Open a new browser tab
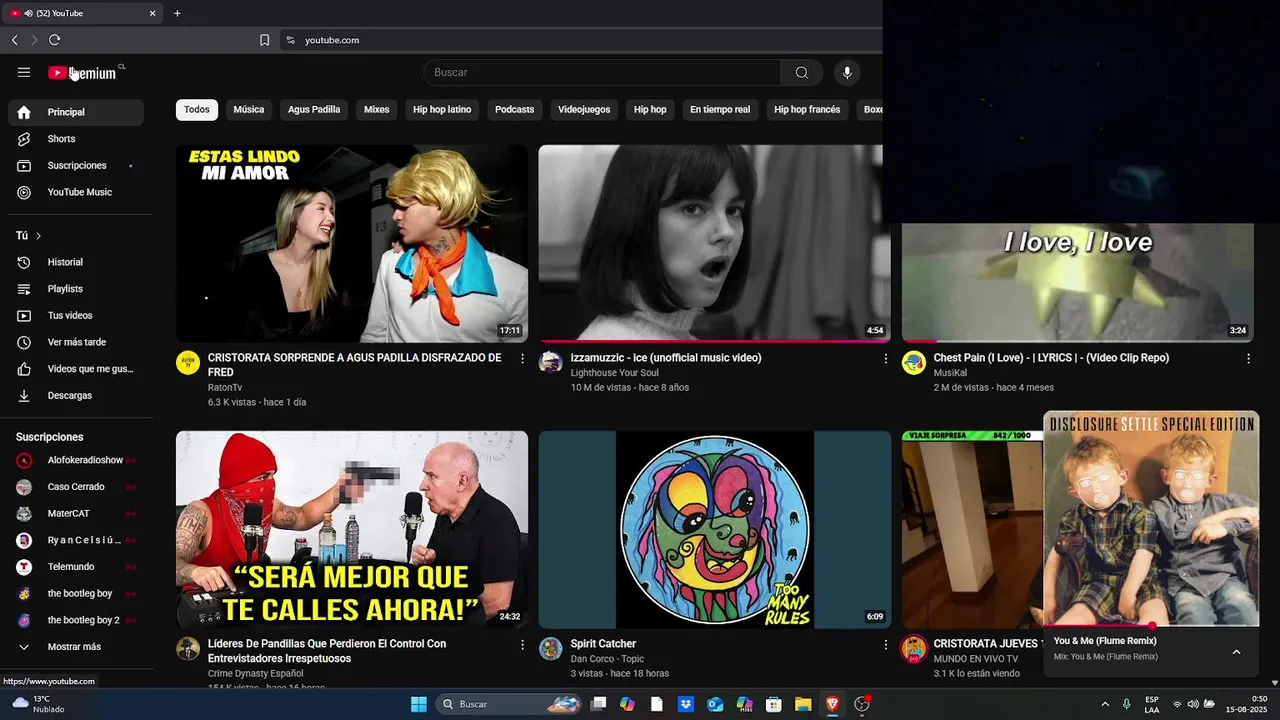This screenshot has width=1280, height=720. [x=177, y=13]
